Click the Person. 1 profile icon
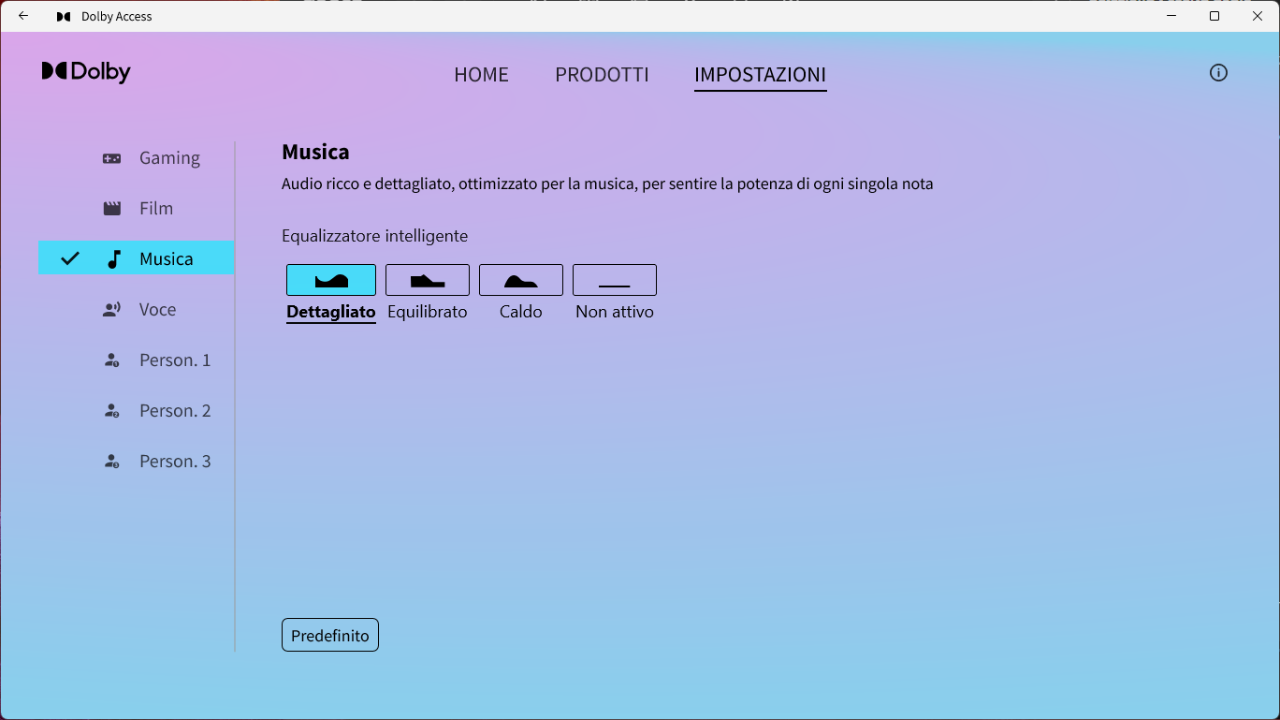This screenshot has width=1280, height=720. tap(112, 360)
